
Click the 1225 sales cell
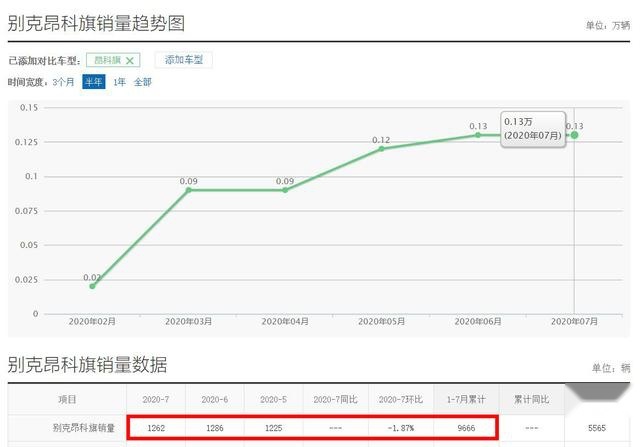click(273, 428)
